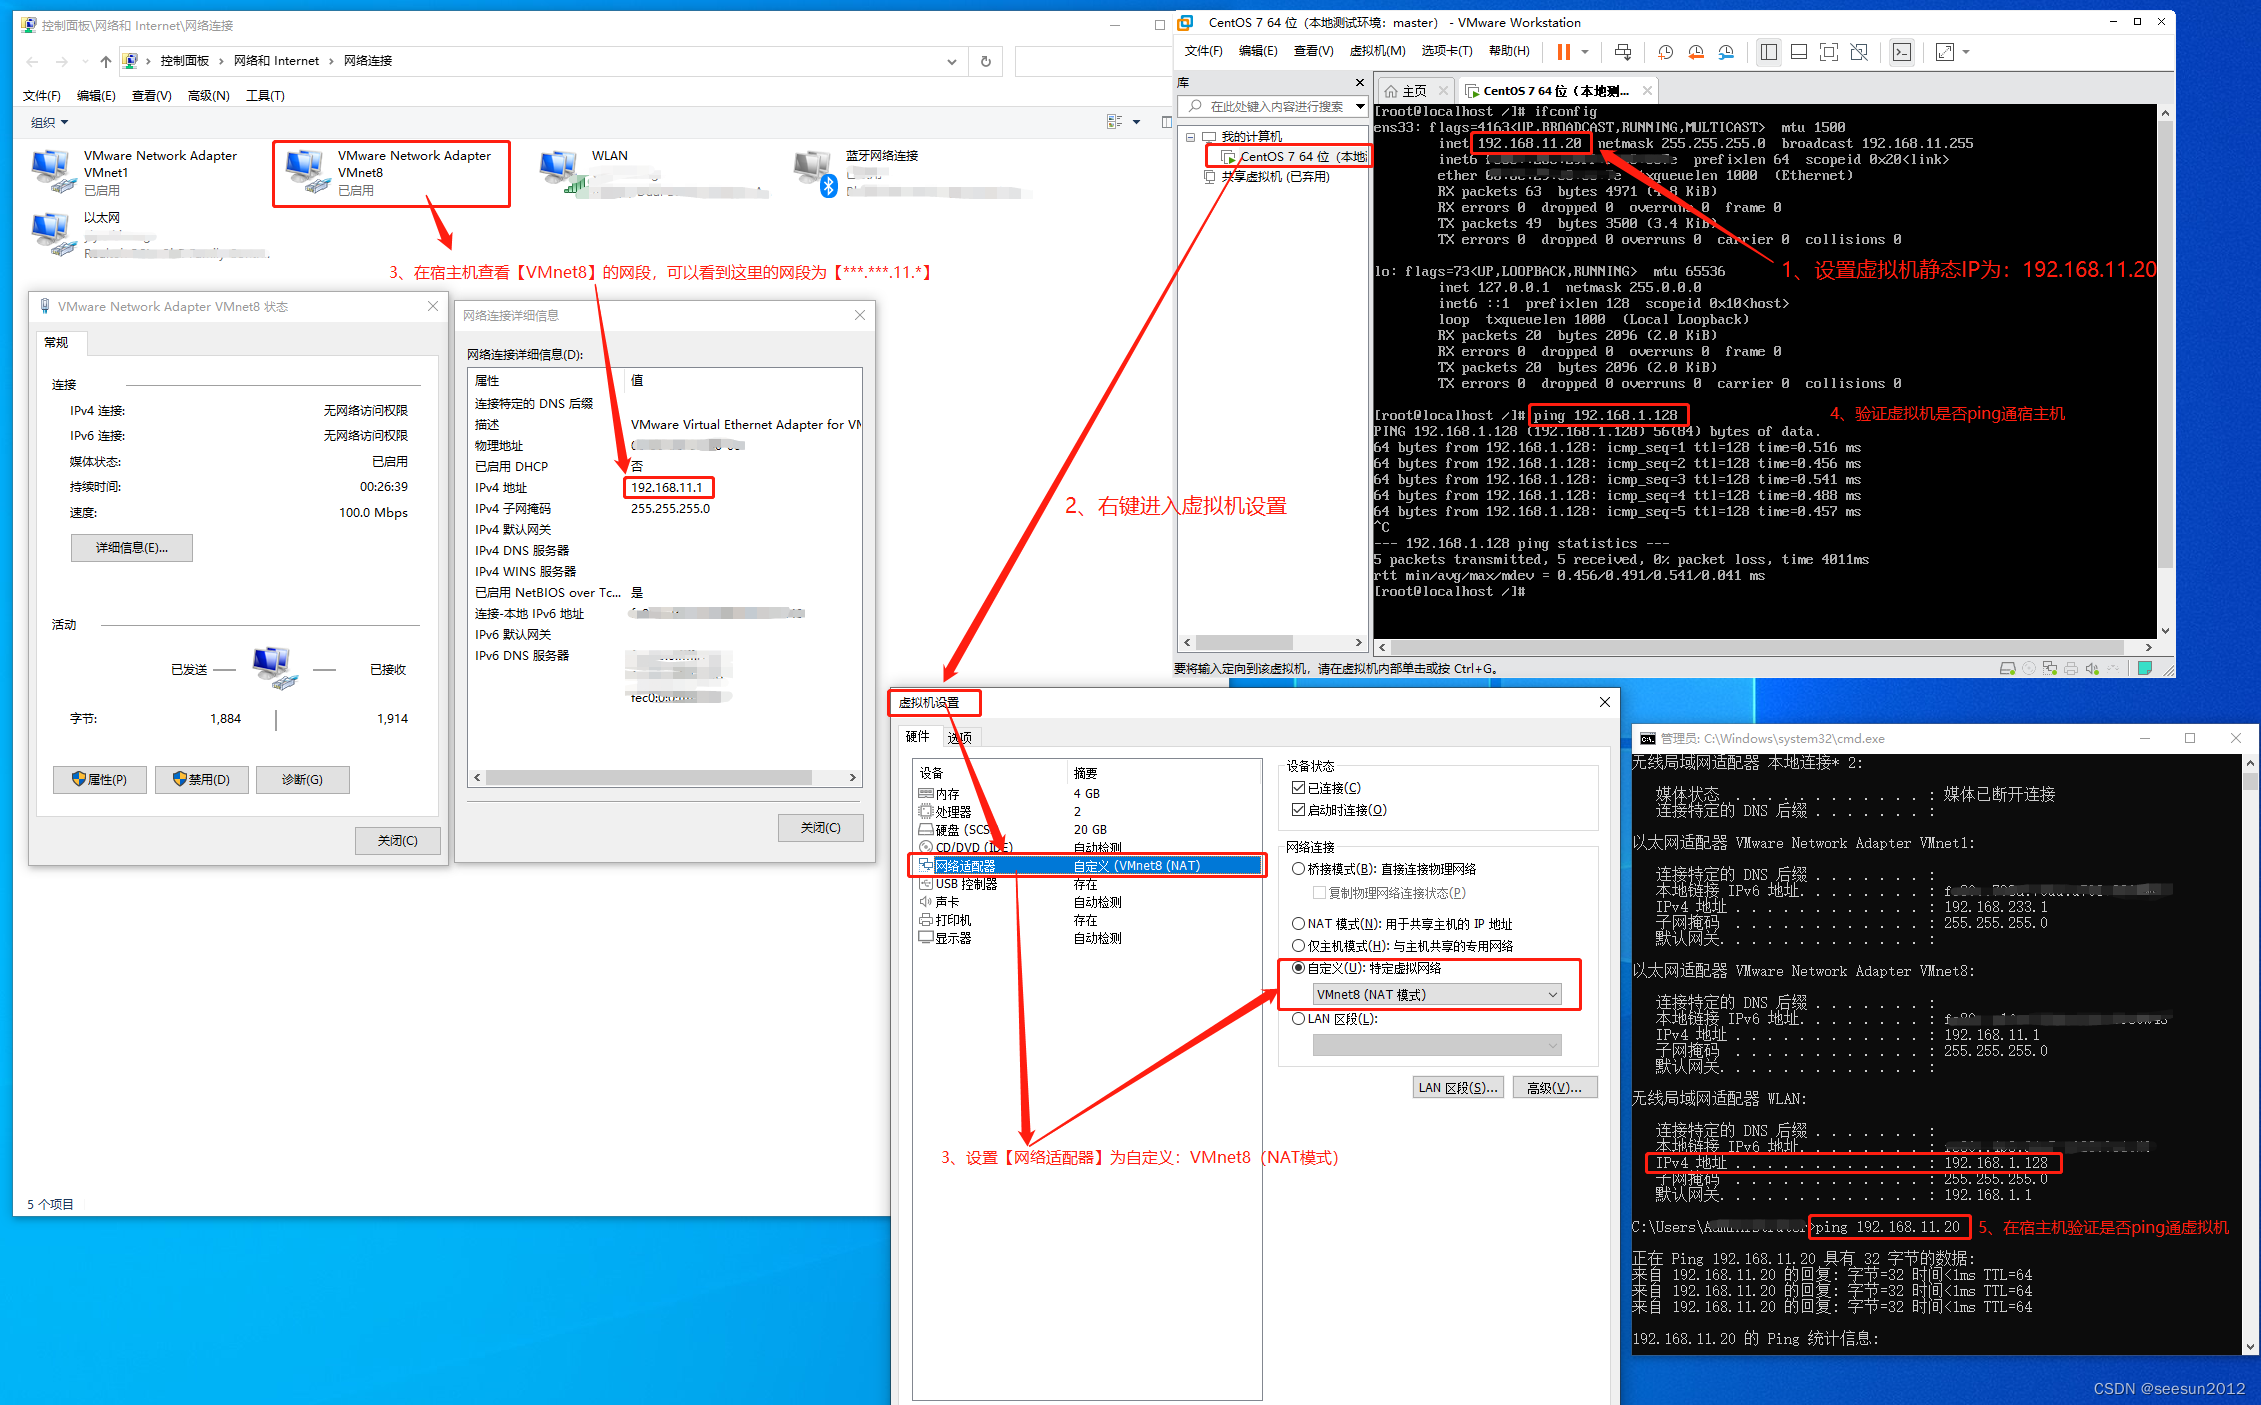Open dropdown arrow next to the suspend button
Screen dimensions: 2261x1405
tap(1585, 52)
